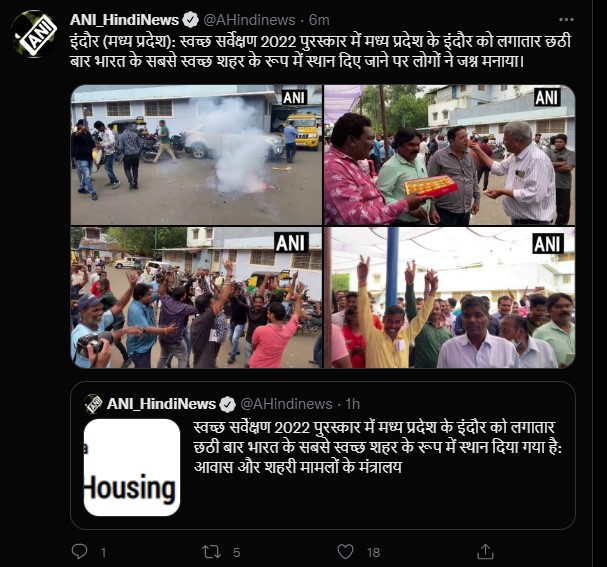The height and width of the screenshot is (567, 607).
Task: Open @AHindinews handle in top tweet
Action: [x=249, y=20]
